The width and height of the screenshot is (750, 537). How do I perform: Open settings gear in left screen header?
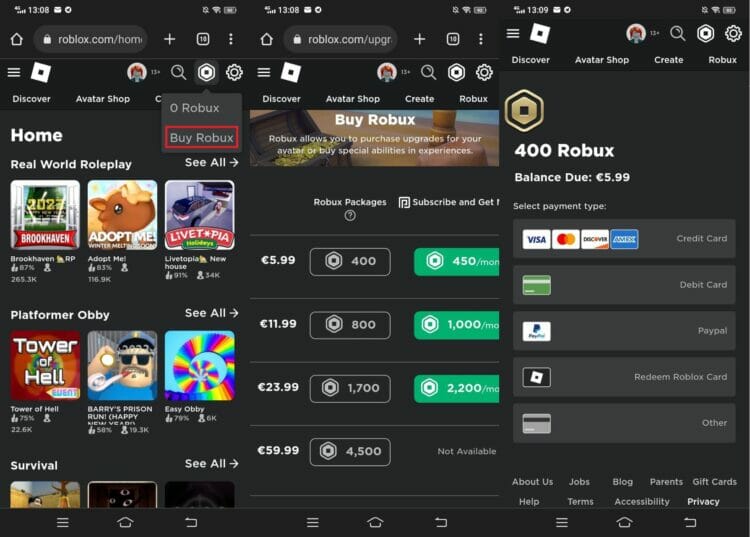[234, 73]
